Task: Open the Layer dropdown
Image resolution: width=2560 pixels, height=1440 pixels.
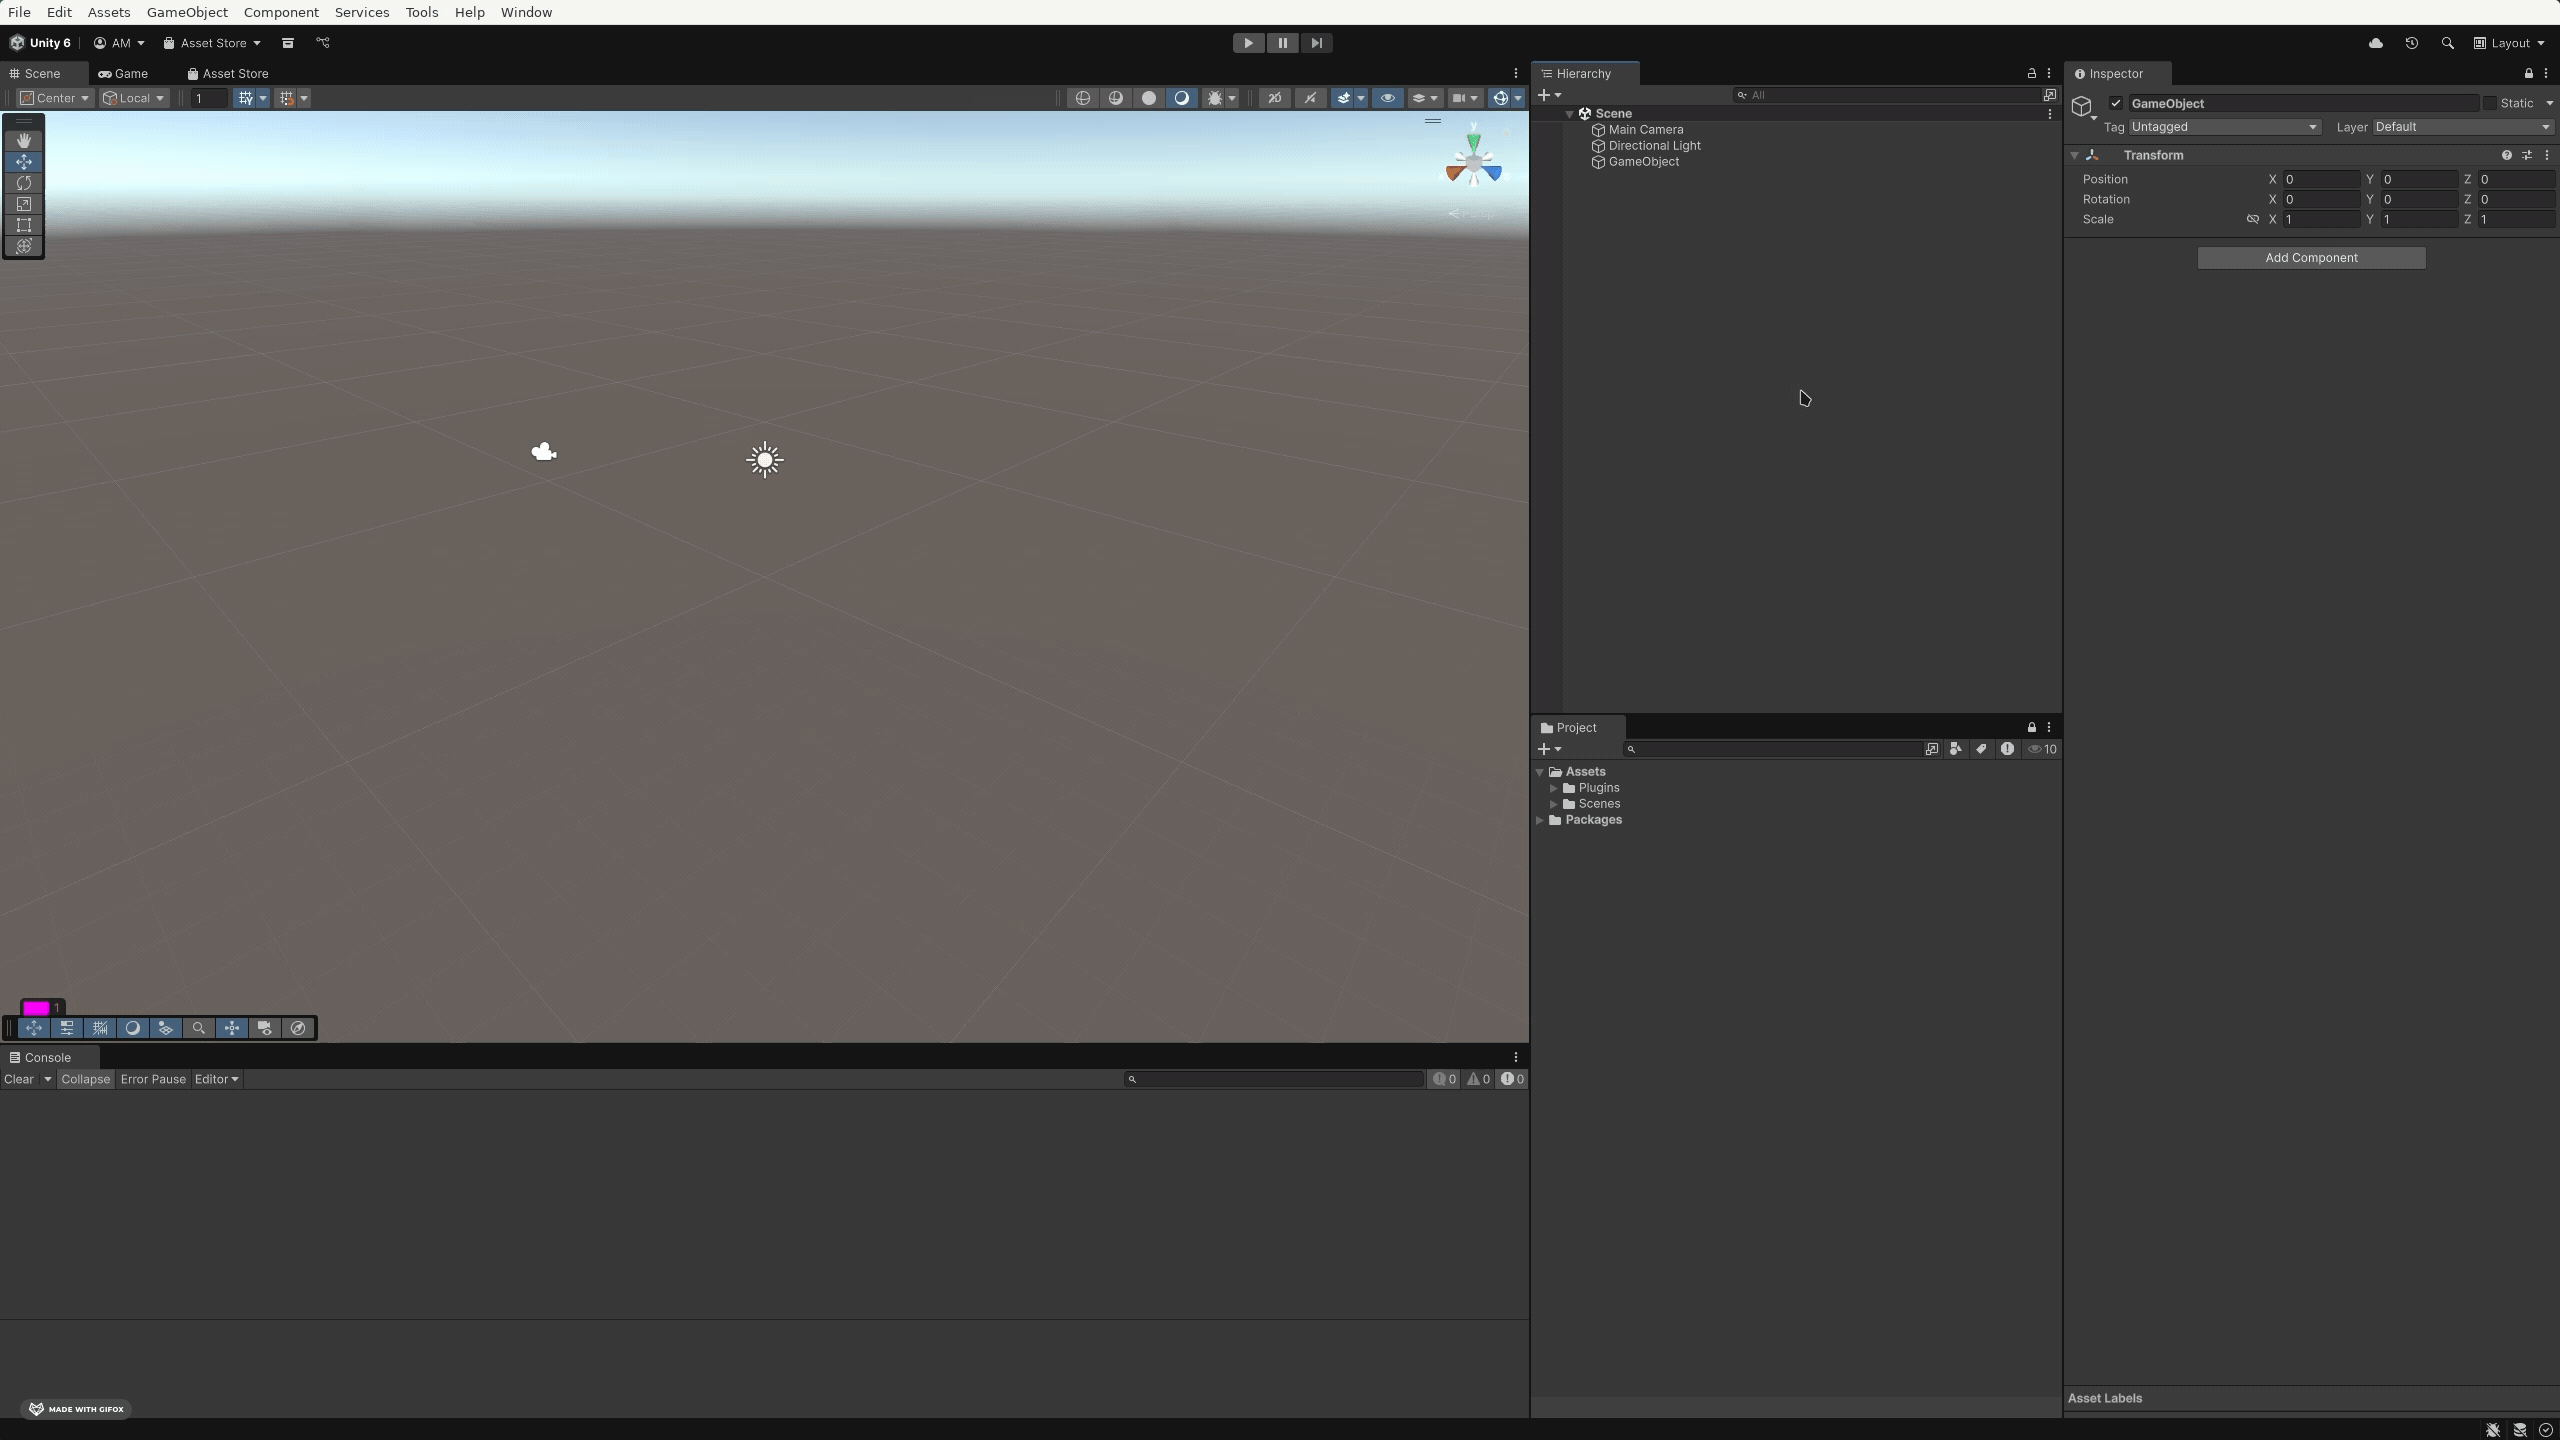Action: point(2462,127)
